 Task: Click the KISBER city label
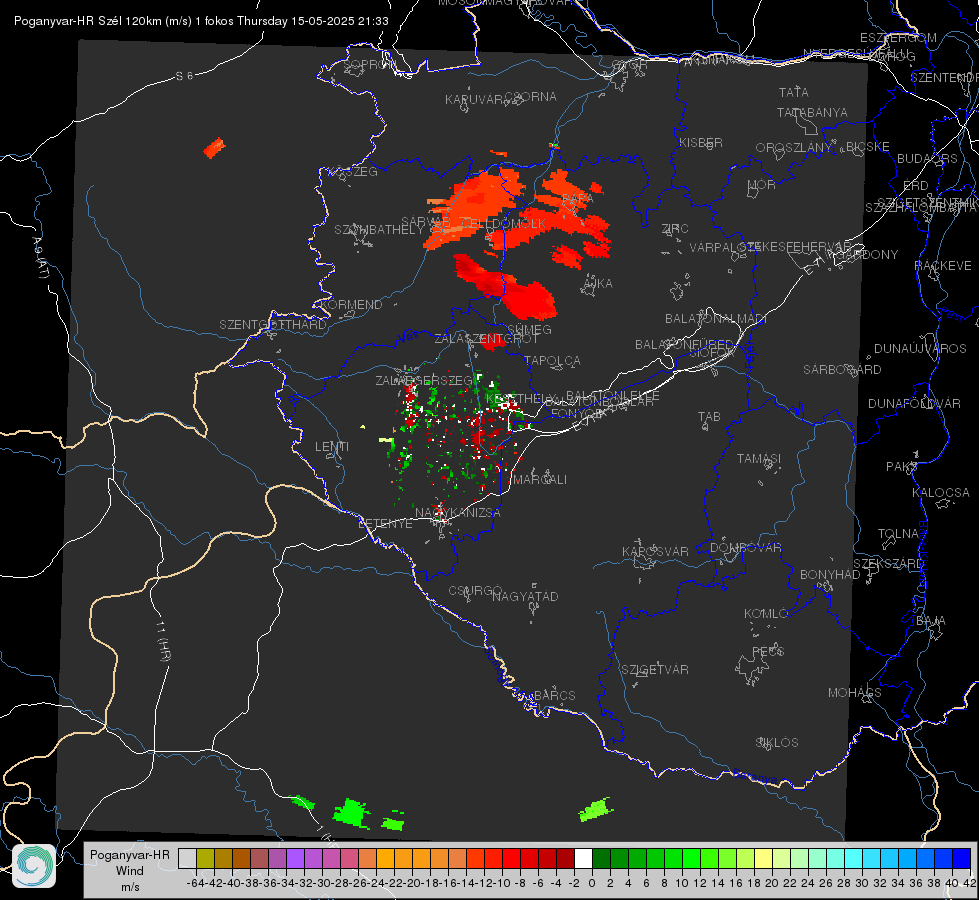tap(701, 142)
